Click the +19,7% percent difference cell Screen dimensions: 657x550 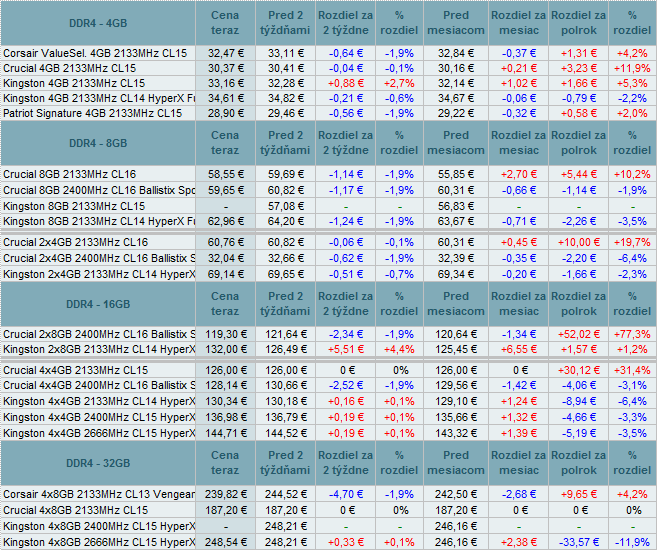coord(633,242)
